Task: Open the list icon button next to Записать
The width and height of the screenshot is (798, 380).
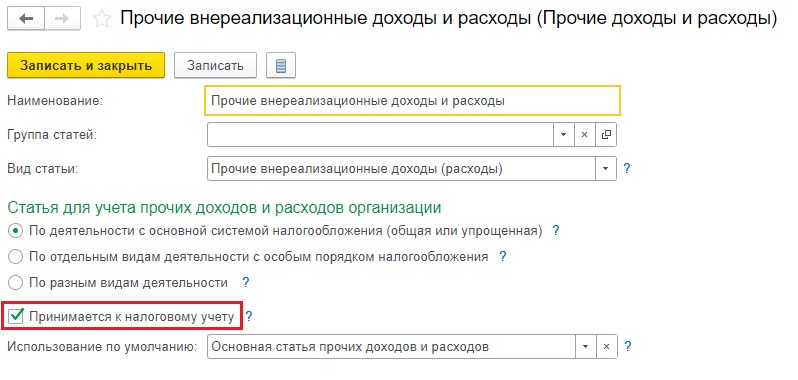Action: (280, 66)
